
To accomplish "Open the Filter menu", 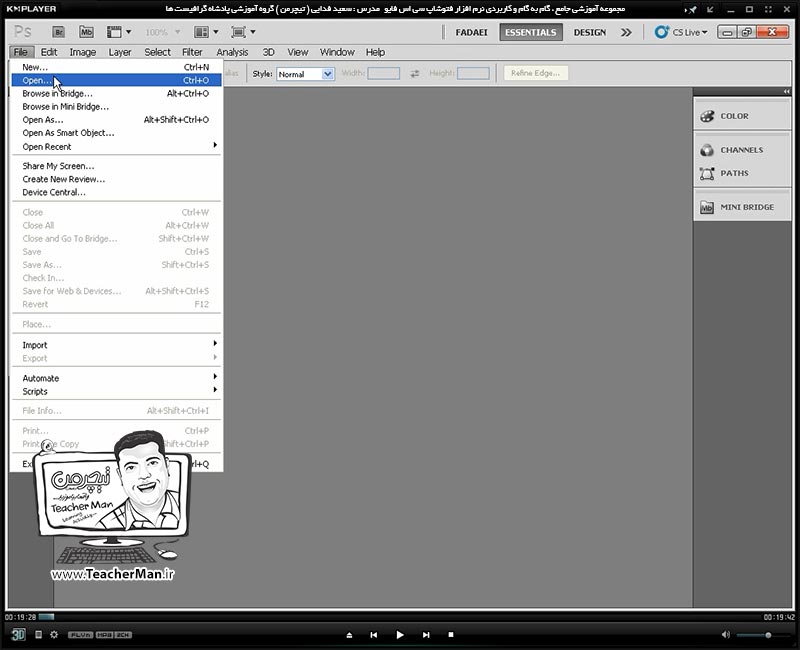I will 192,52.
